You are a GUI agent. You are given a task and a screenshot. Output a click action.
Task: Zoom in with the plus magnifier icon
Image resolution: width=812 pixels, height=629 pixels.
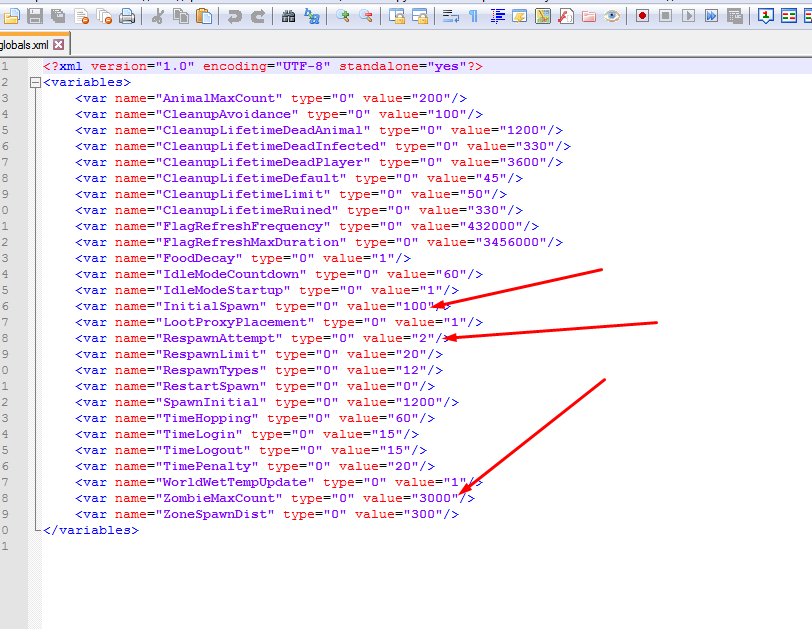(x=342, y=17)
